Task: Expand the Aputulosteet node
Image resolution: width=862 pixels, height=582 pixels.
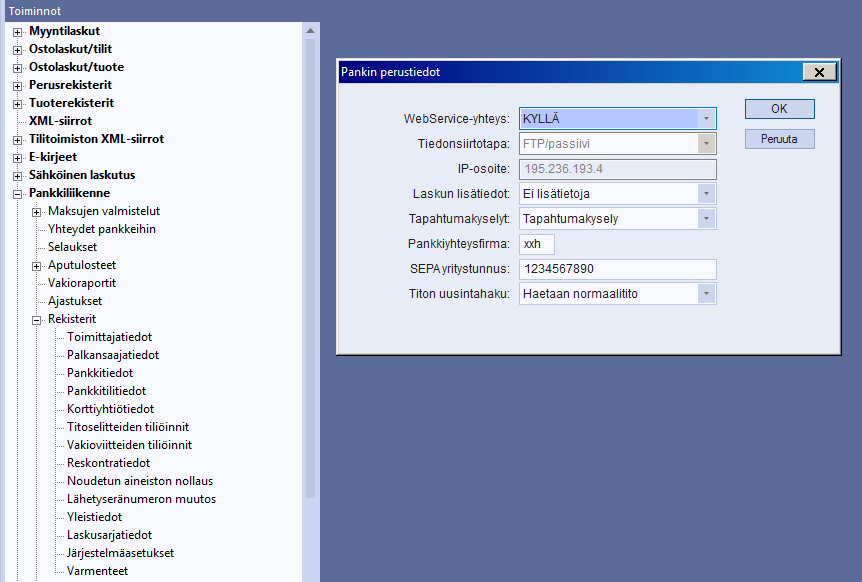Action: tap(36, 265)
